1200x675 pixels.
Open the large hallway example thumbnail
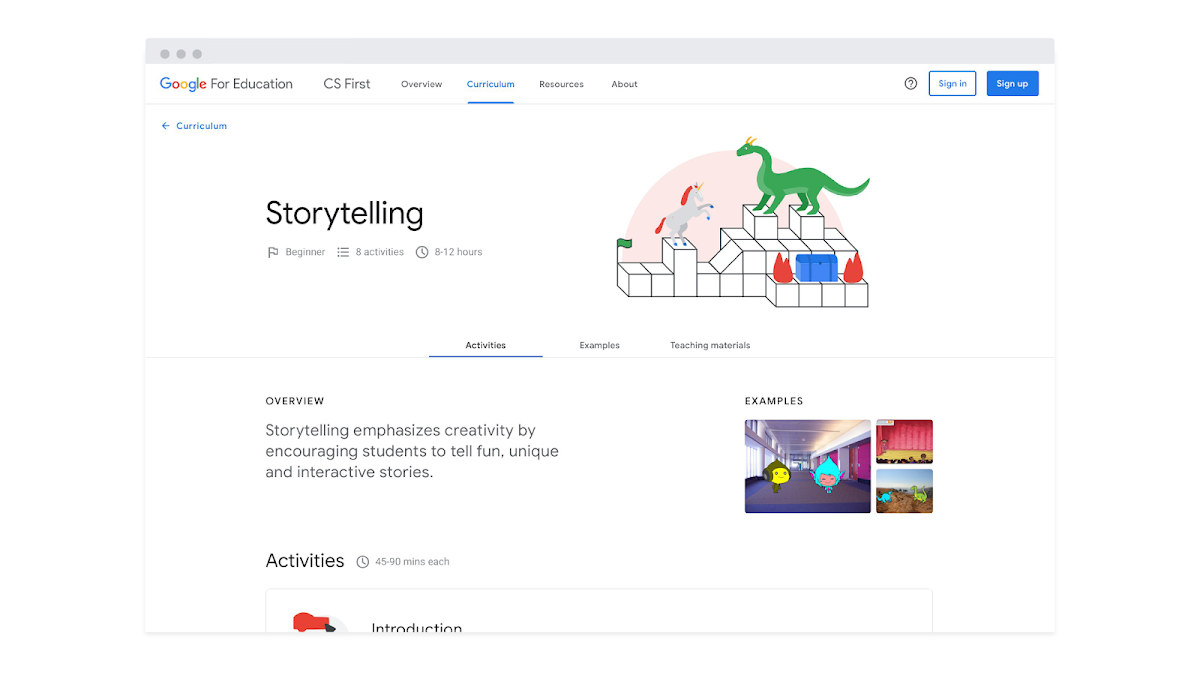[807, 466]
